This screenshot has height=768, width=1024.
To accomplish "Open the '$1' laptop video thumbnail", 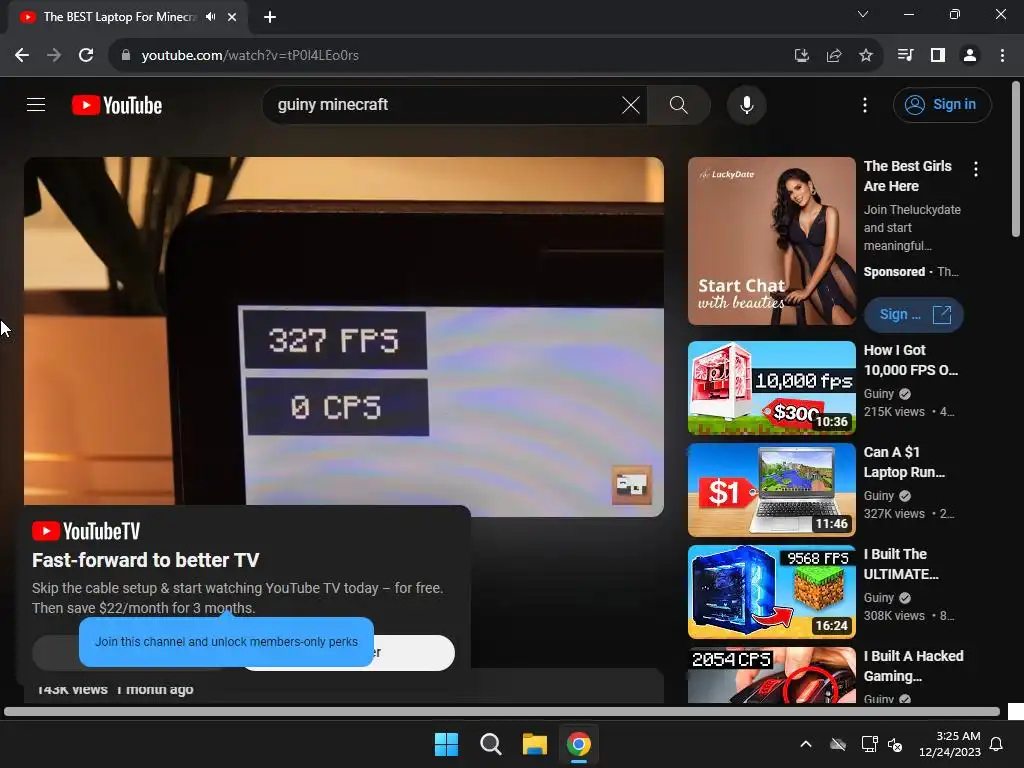I will click(x=771, y=490).
